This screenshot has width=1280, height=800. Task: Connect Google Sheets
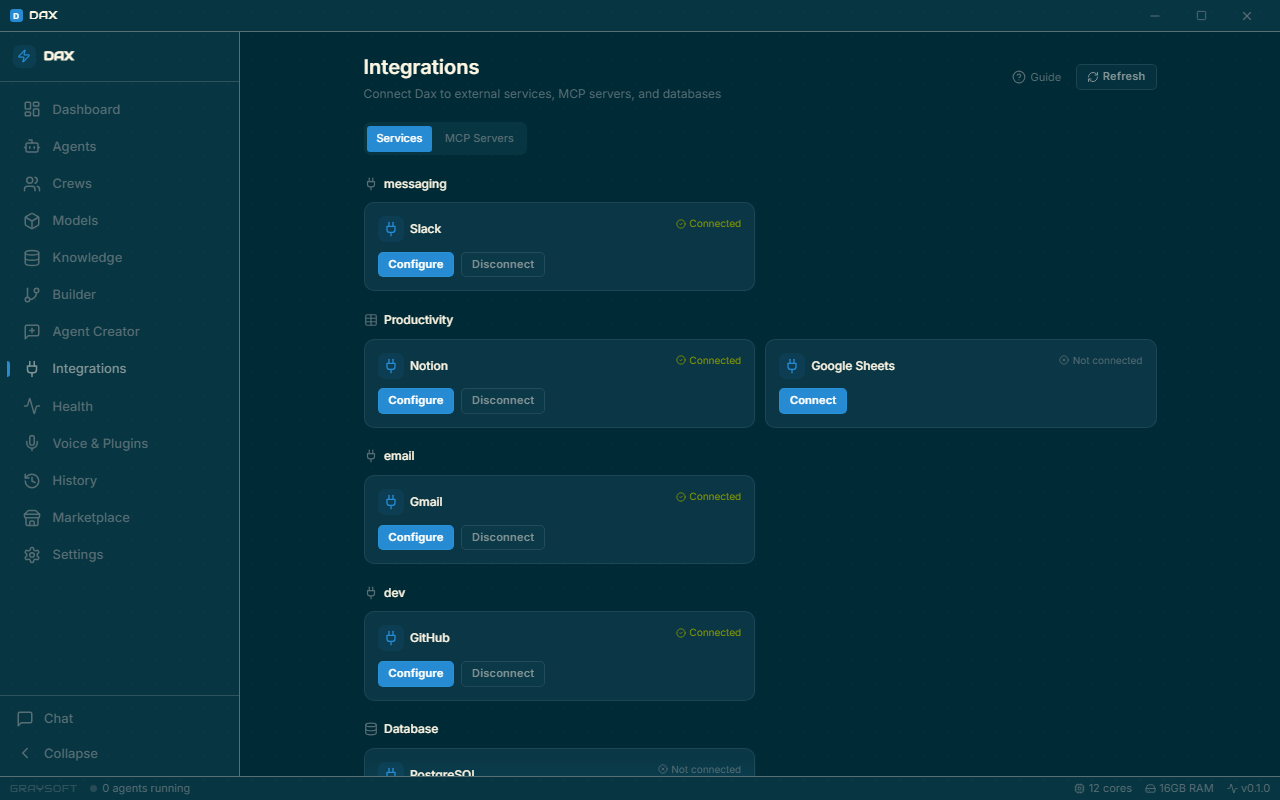pos(813,400)
